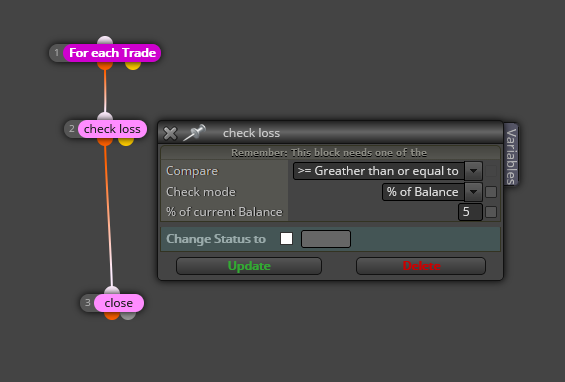This screenshot has width=565, height=382.
Task: Open the Variables side tab
Action: click(511, 156)
